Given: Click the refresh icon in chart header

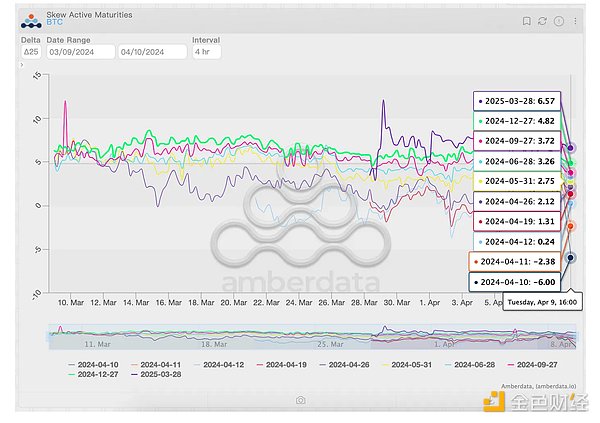Looking at the screenshot, I should pos(542,21).
